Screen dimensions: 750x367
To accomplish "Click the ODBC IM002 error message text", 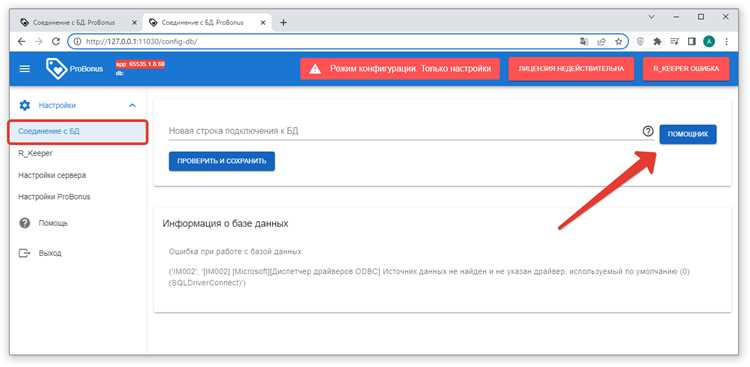I will (x=429, y=277).
